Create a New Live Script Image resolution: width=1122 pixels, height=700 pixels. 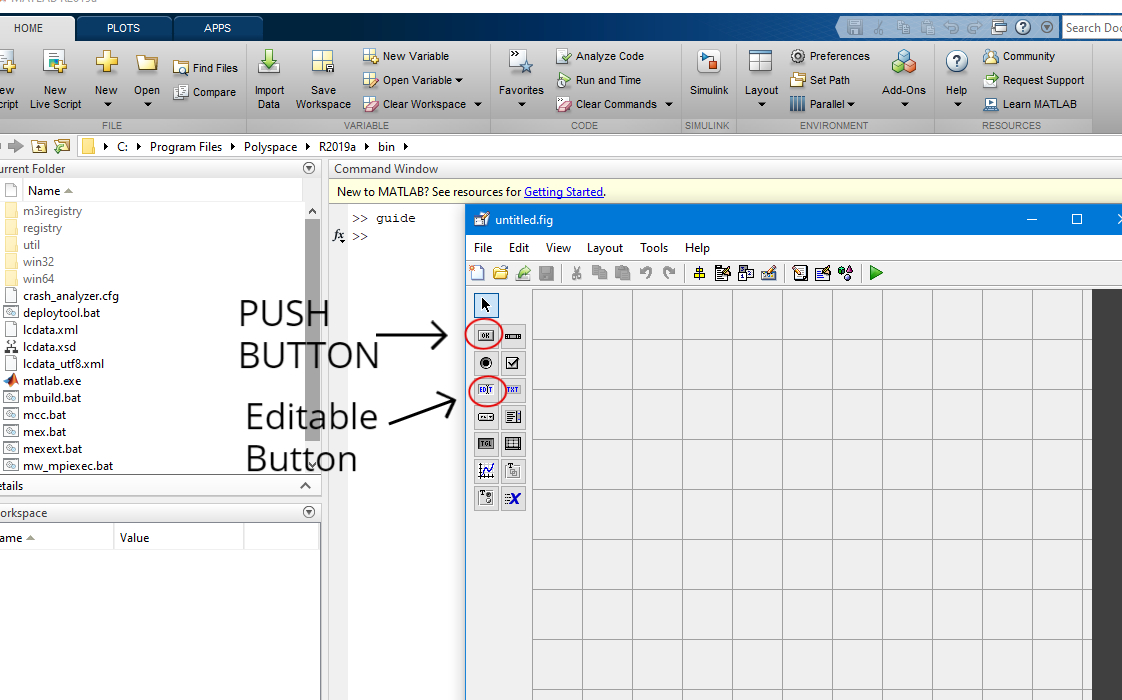coord(55,79)
